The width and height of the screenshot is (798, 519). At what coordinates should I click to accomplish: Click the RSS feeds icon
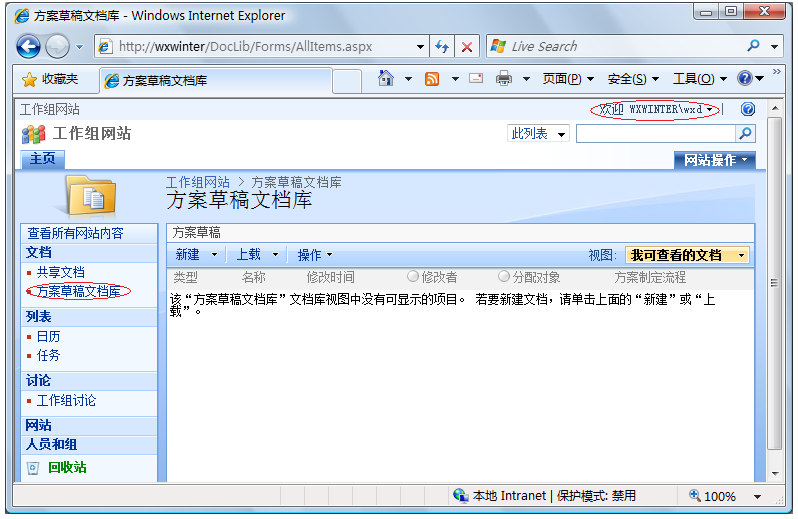click(432, 79)
